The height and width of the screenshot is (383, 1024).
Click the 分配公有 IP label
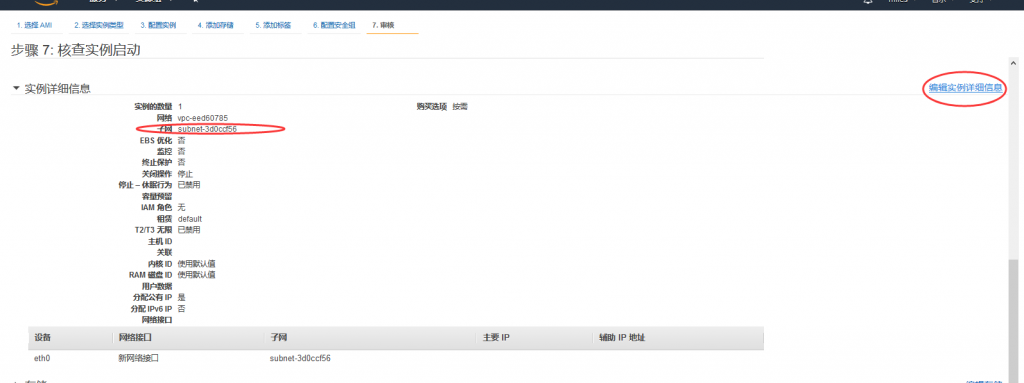coord(153,297)
